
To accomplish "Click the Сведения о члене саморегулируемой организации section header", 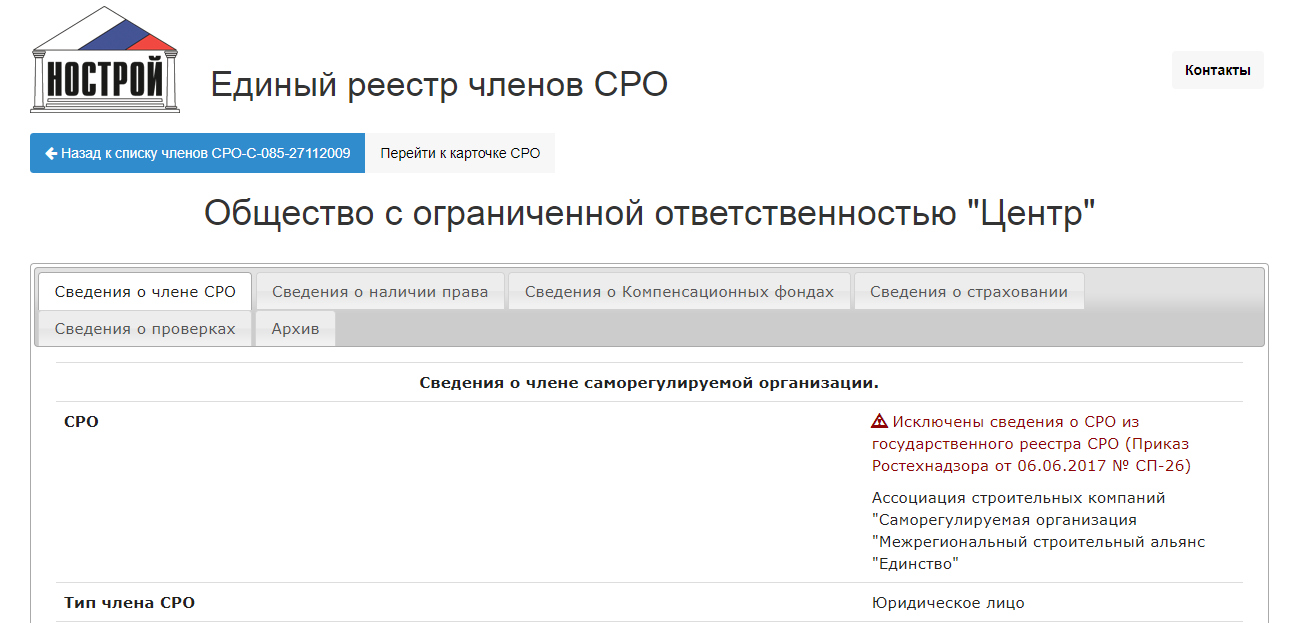I will point(648,383).
